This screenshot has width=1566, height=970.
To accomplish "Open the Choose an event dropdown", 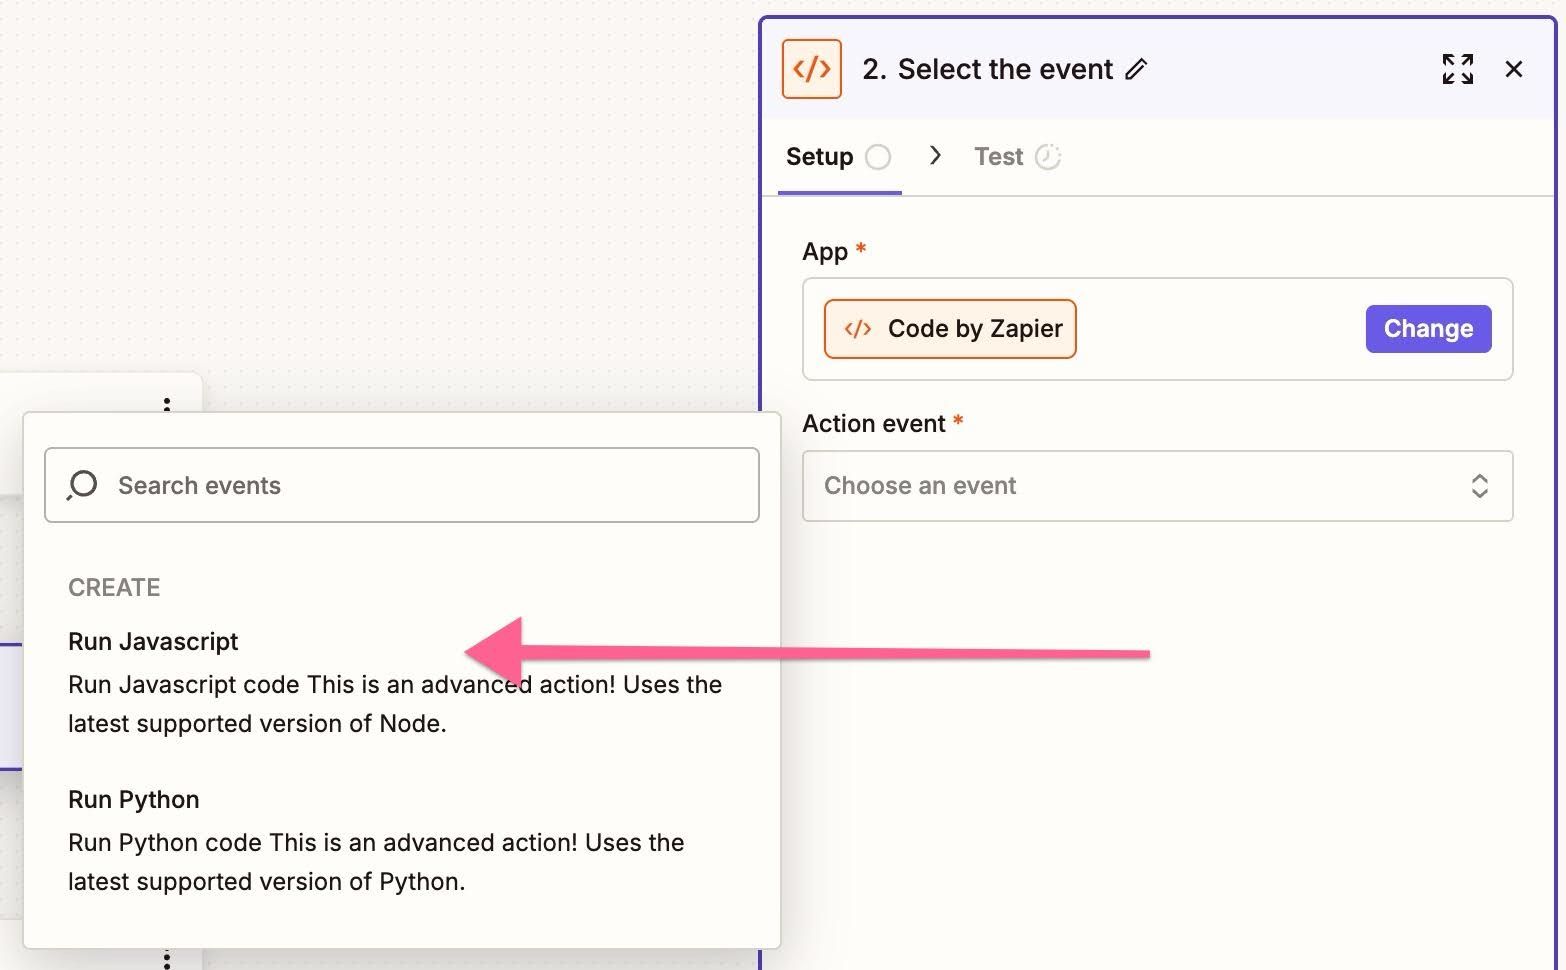I will (1157, 486).
